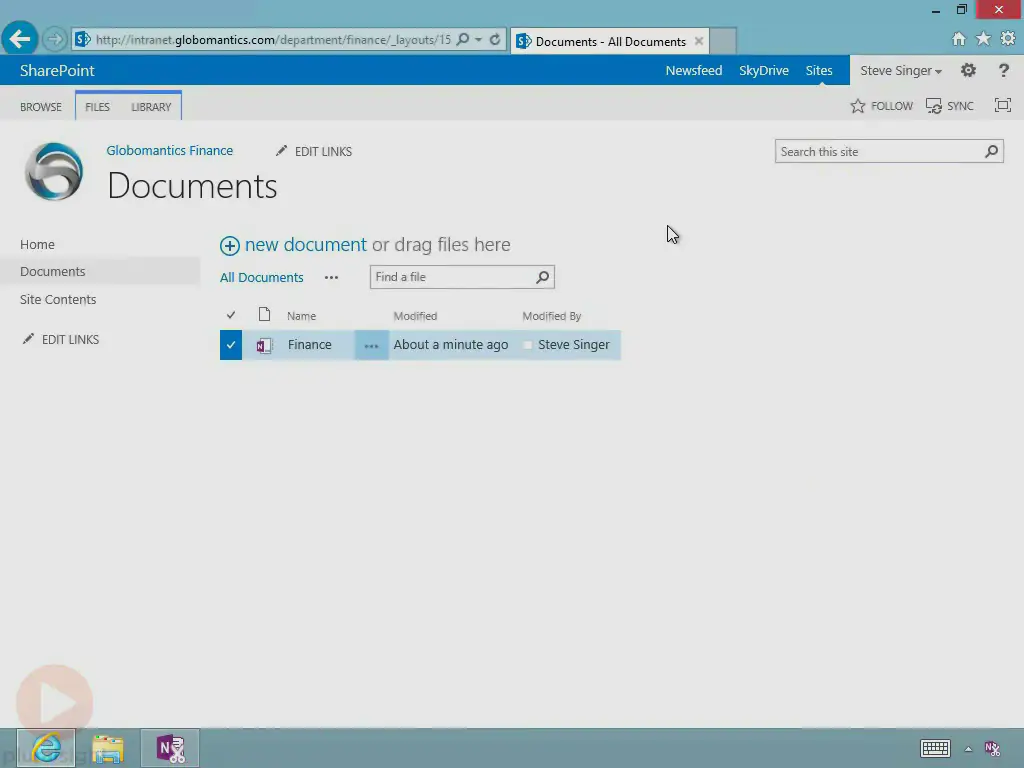Toggle FOLLOW for this document library
The image size is (1024, 768).
tap(881, 106)
